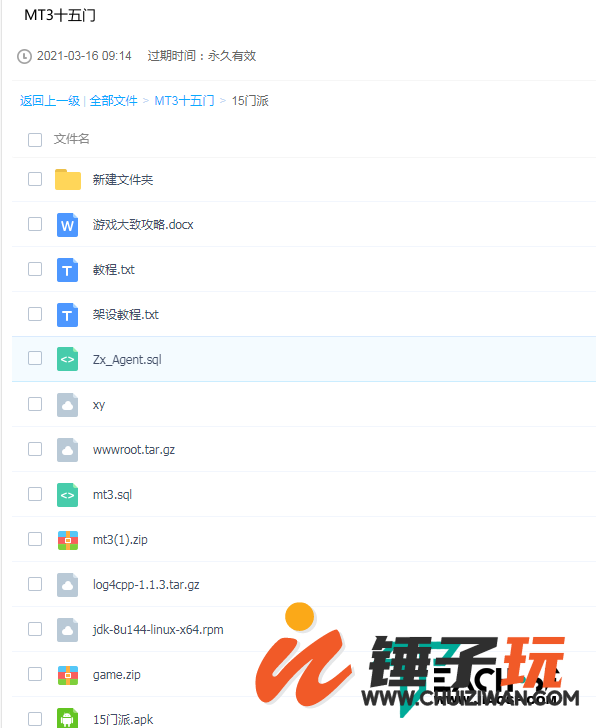
Task: Click the Word icon for 游戏大致攻略.docx
Action: point(67,225)
